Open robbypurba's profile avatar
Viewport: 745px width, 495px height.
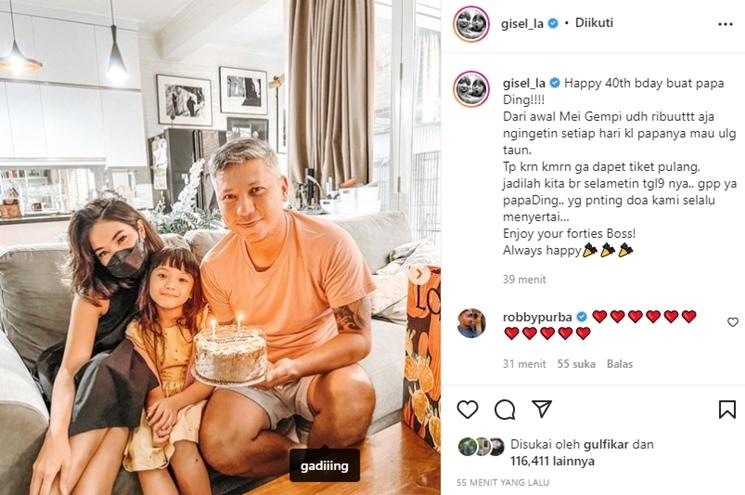click(471, 323)
